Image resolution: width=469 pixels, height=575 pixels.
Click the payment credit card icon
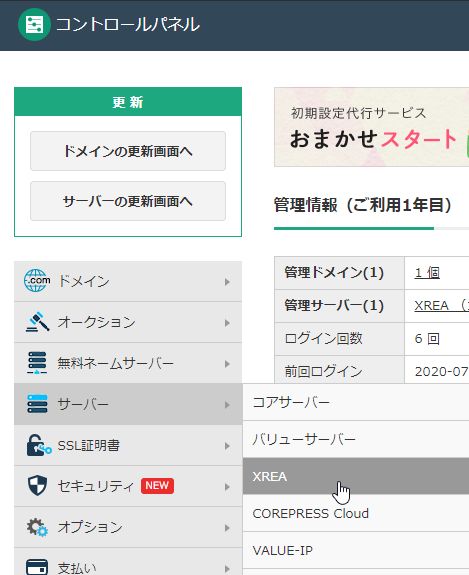click(x=37, y=567)
